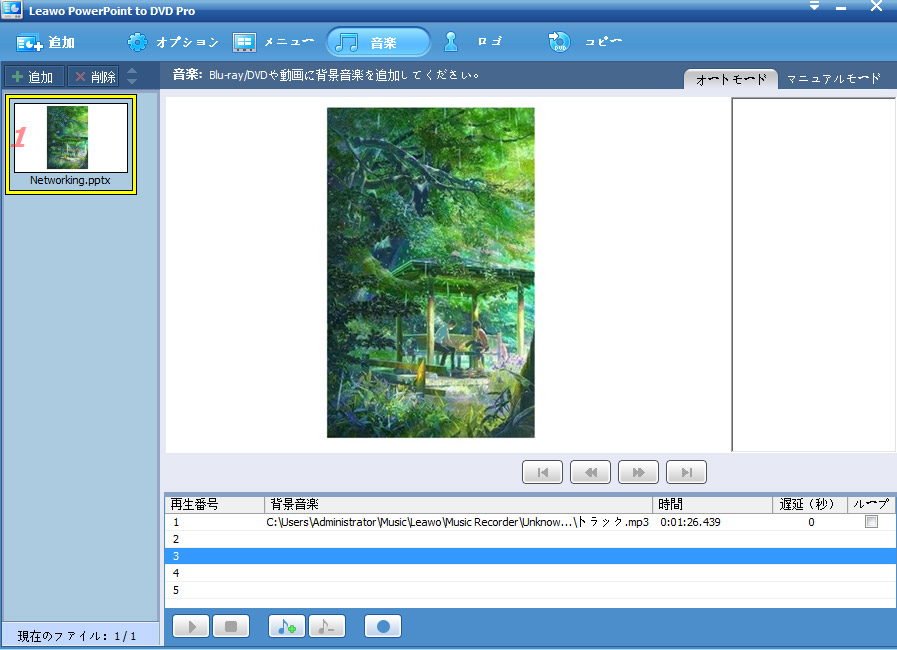Screen dimensions: 897x650
Task: Open the メニュー menu template section
Action: (273, 42)
